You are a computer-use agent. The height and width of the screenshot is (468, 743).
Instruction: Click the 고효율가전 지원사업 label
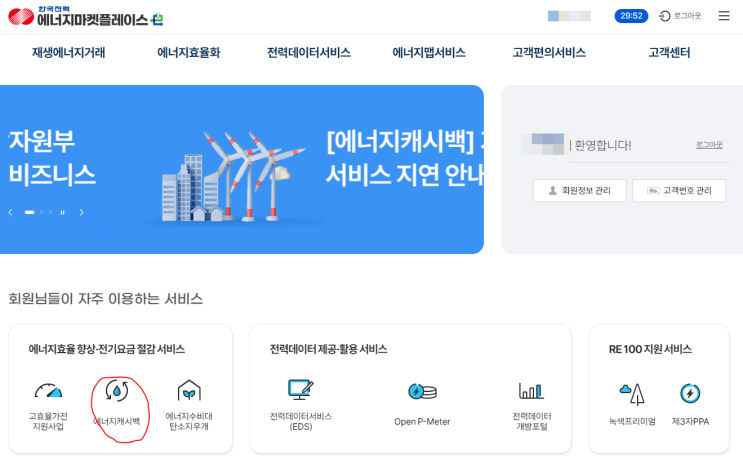click(48, 421)
